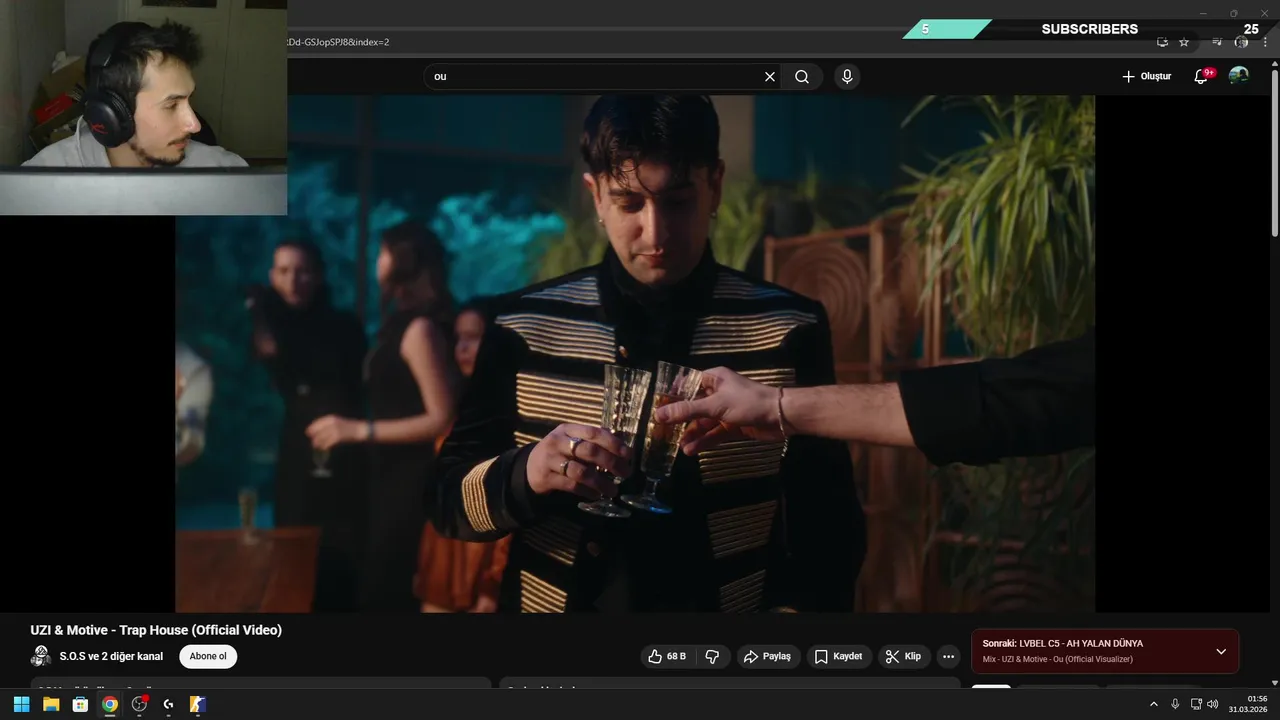The image size is (1280, 720).
Task: Clear the YouTube search box text
Action: [770, 77]
